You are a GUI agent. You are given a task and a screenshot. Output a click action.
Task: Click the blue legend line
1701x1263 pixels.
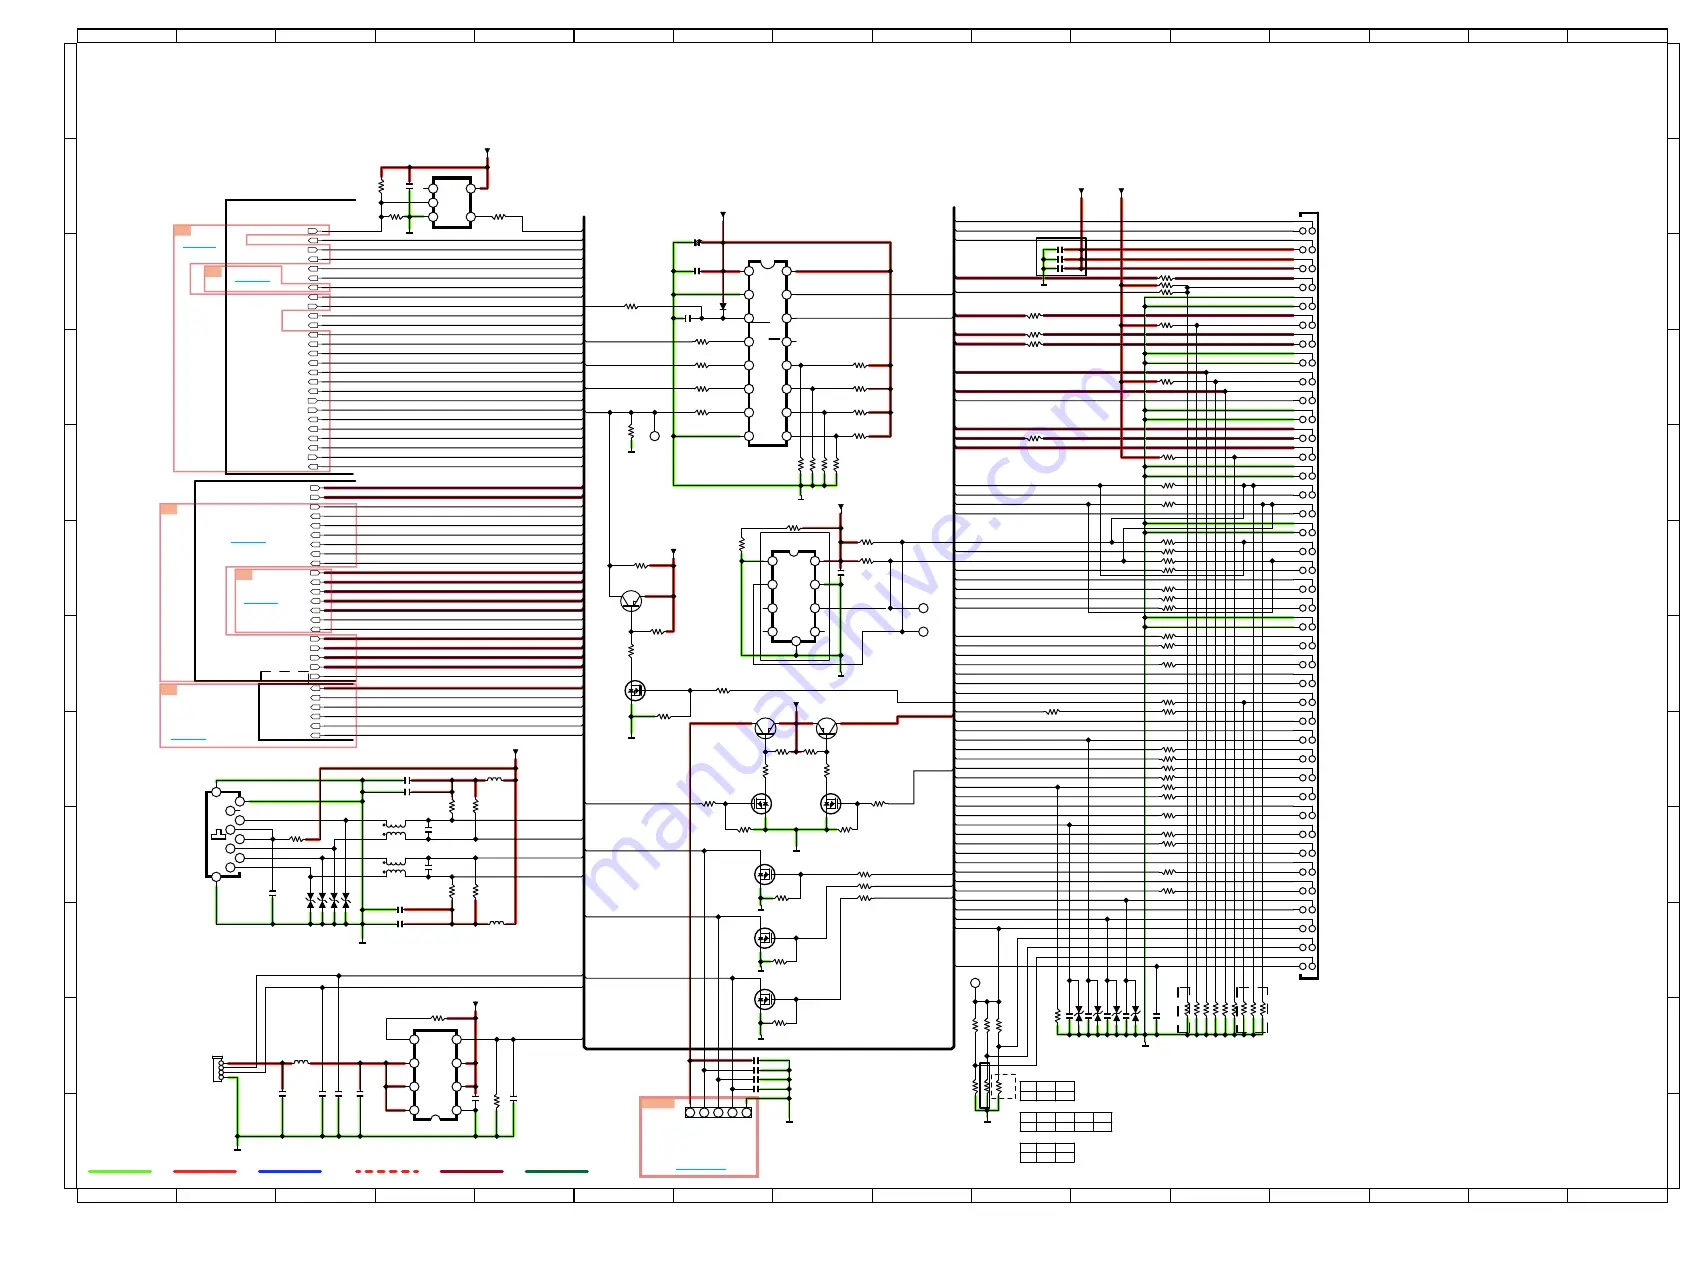click(x=290, y=1171)
